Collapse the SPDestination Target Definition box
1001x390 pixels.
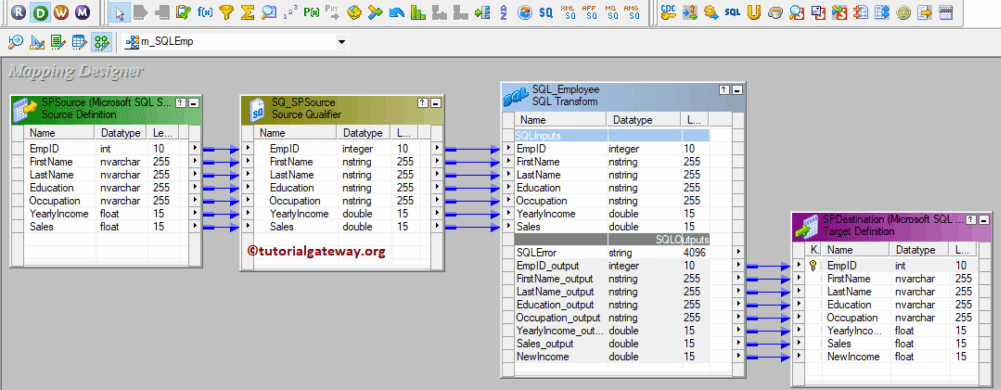pos(983,220)
